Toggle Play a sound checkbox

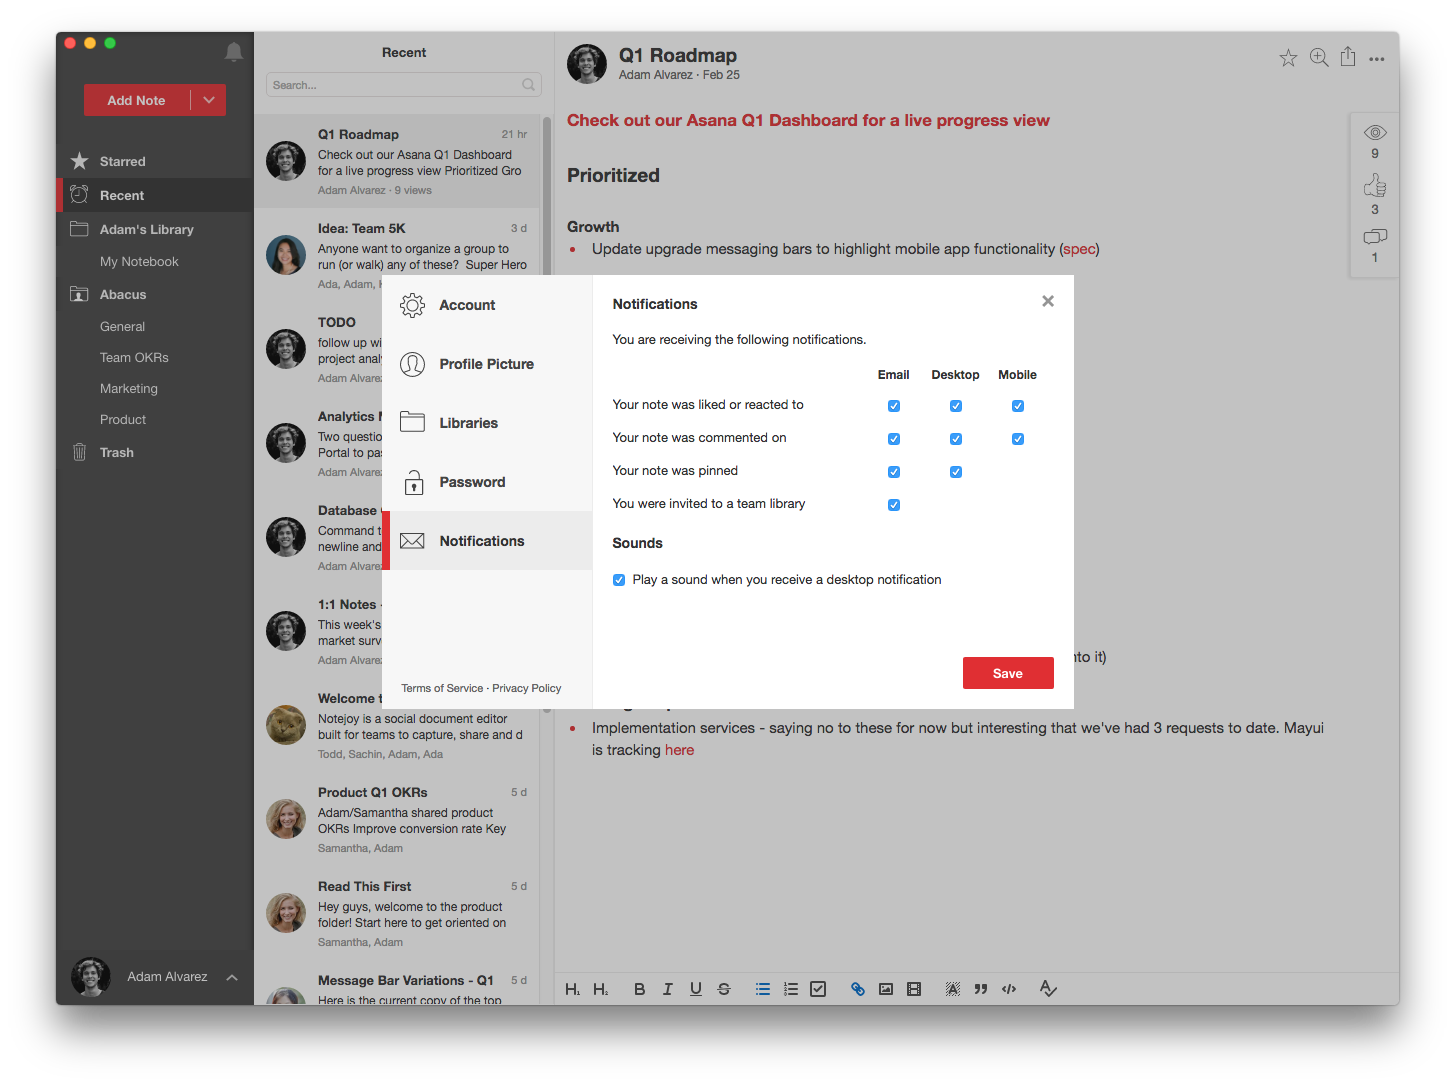click(619, 580)
